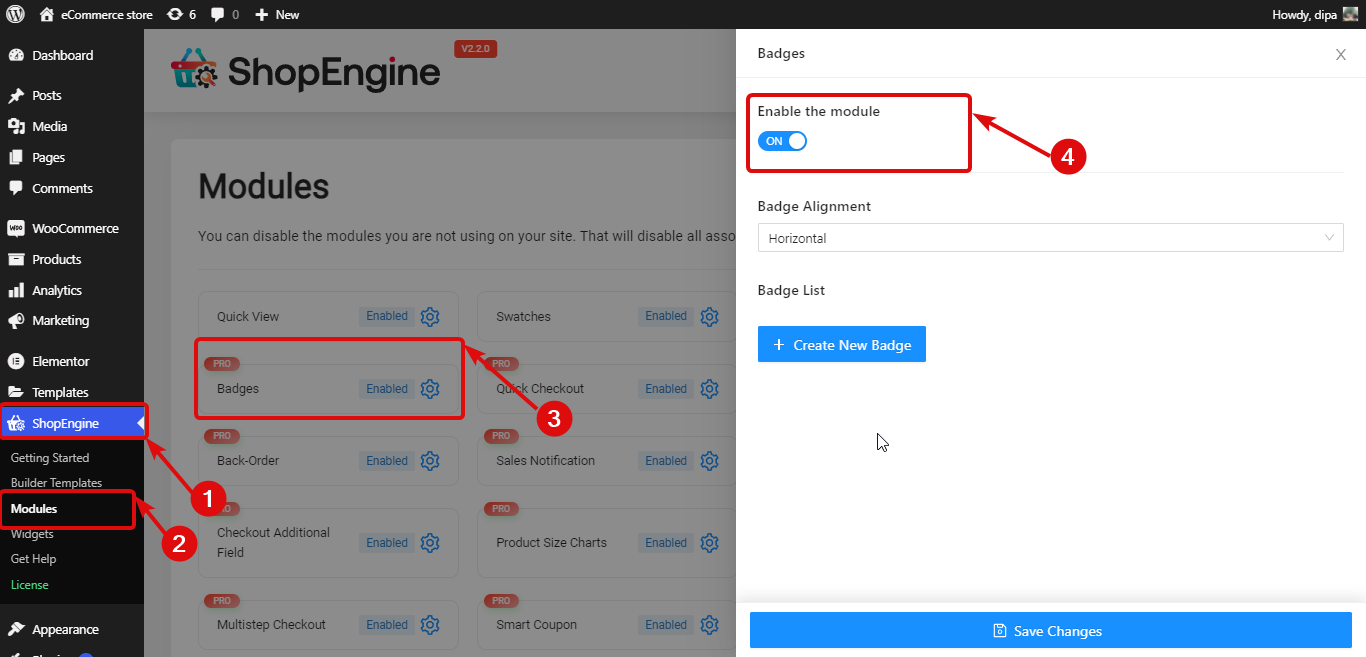Click the WordPress logo in admin bar
This screenshot has height=657, width=1366.
click(15, 14)
